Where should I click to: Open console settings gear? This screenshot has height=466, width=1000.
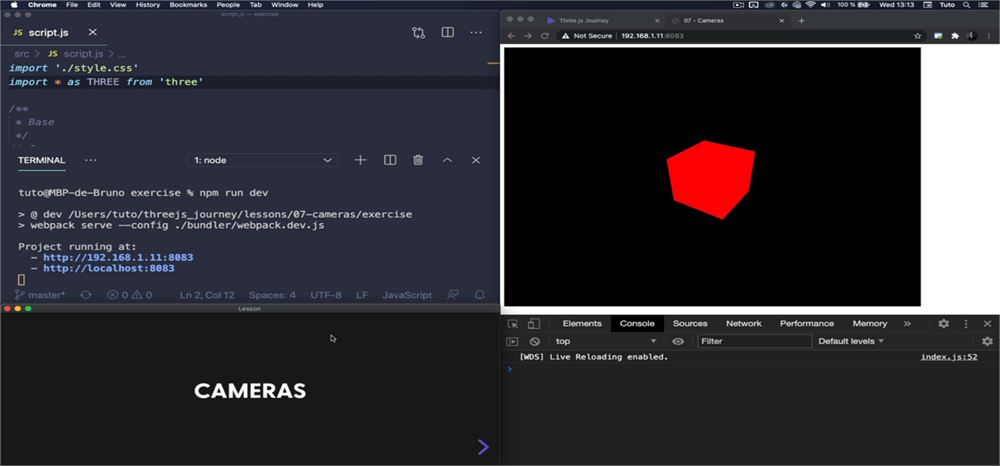tap(987, 342)
